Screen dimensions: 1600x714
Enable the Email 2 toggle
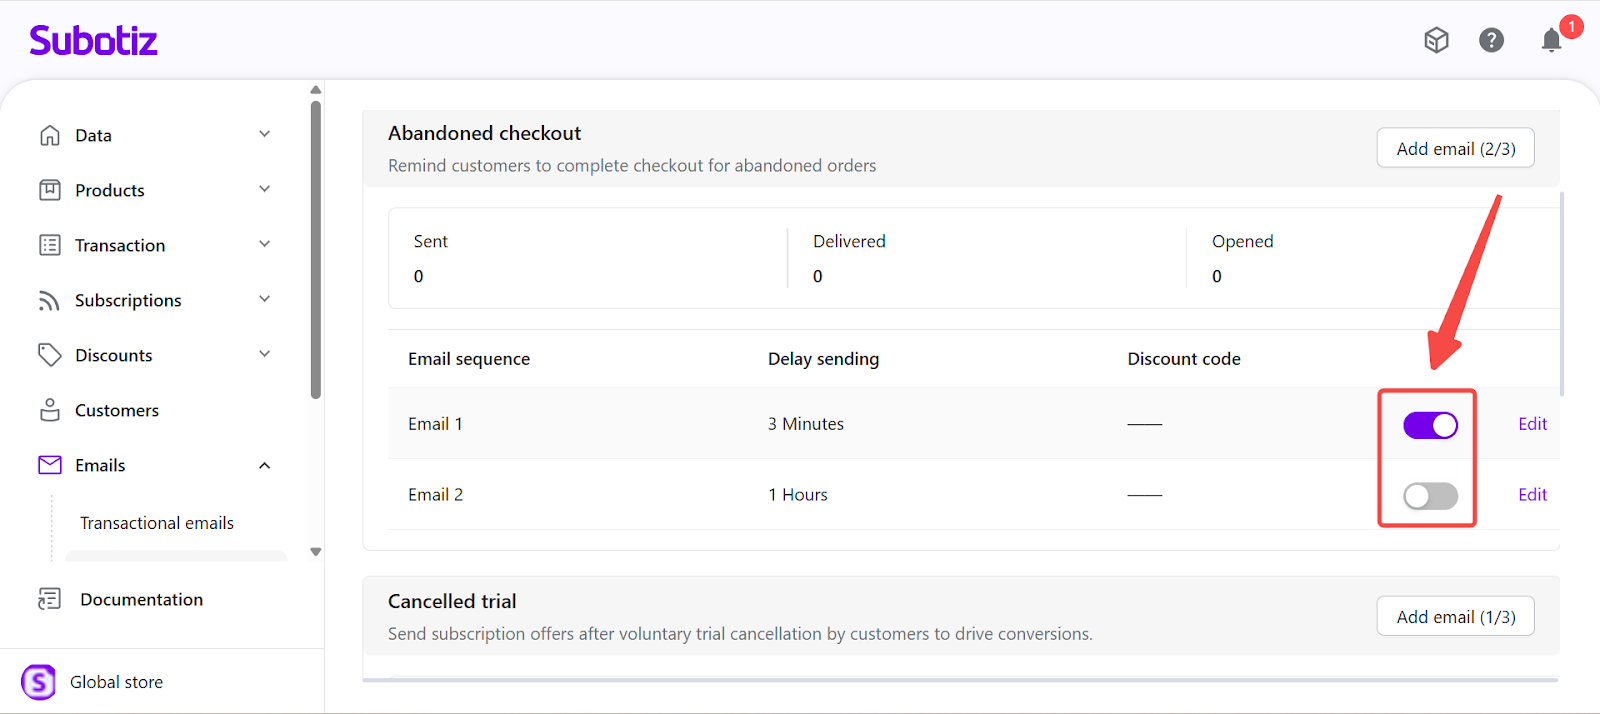[1430, 496]
